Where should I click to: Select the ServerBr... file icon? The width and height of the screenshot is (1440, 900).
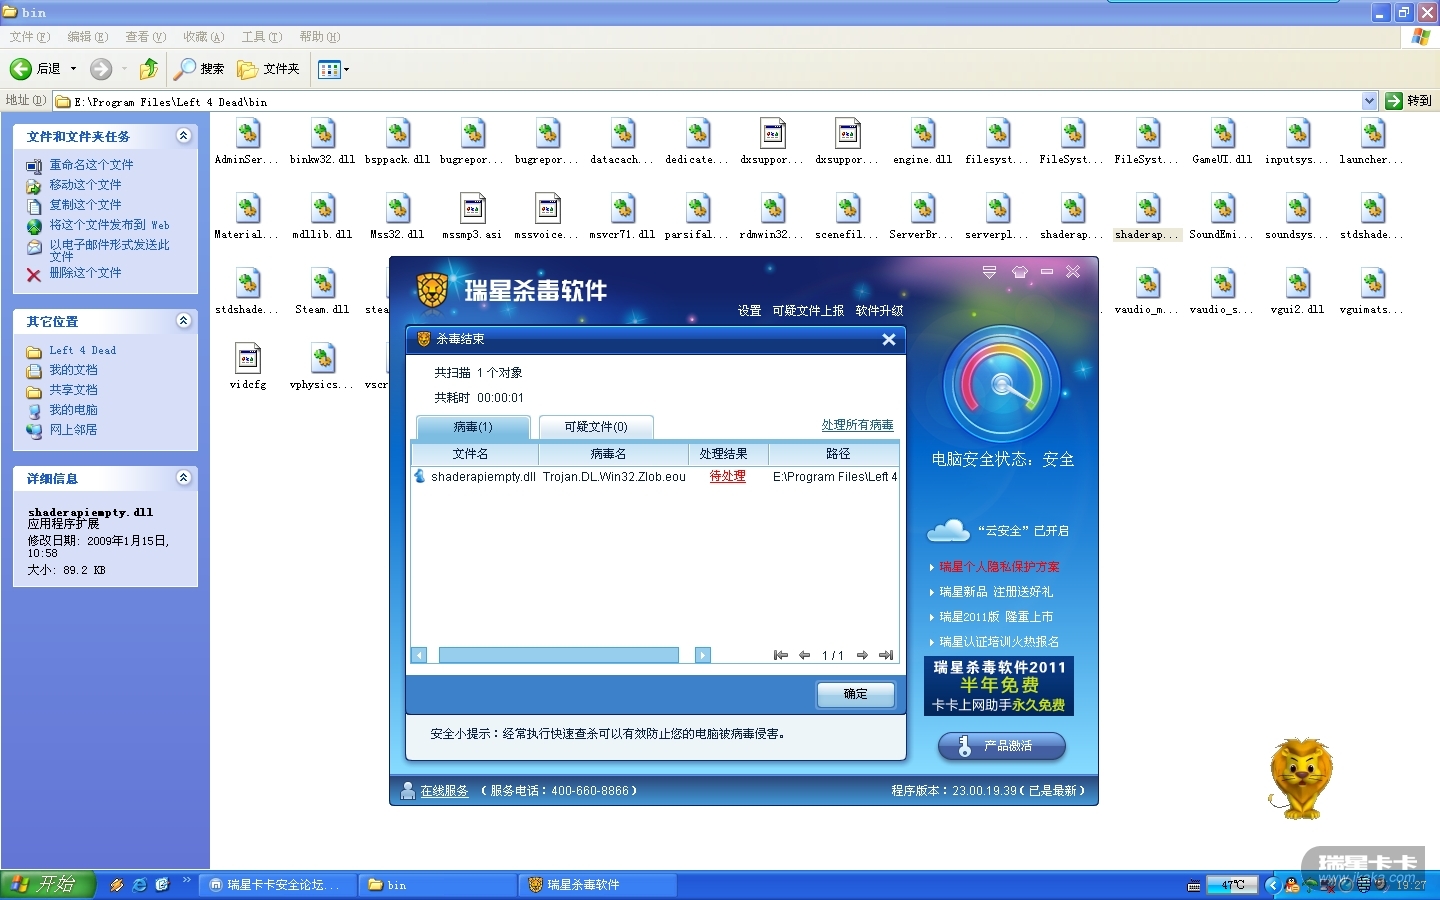tap(923, 208)
